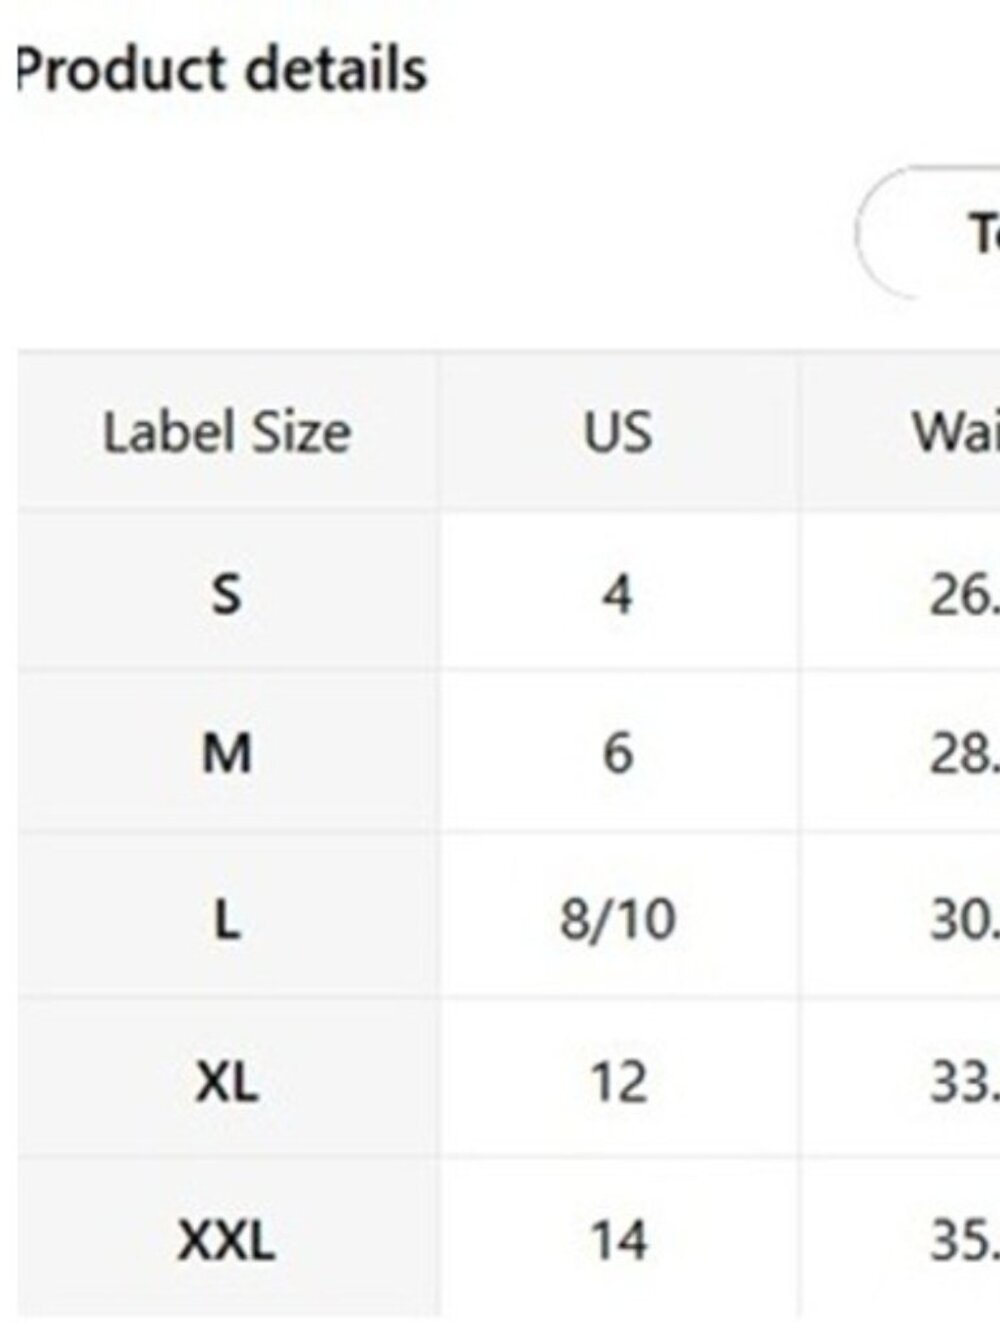Select the XL label size cell
The width and height of the screenshot is (1000, 1333).
227,1081
